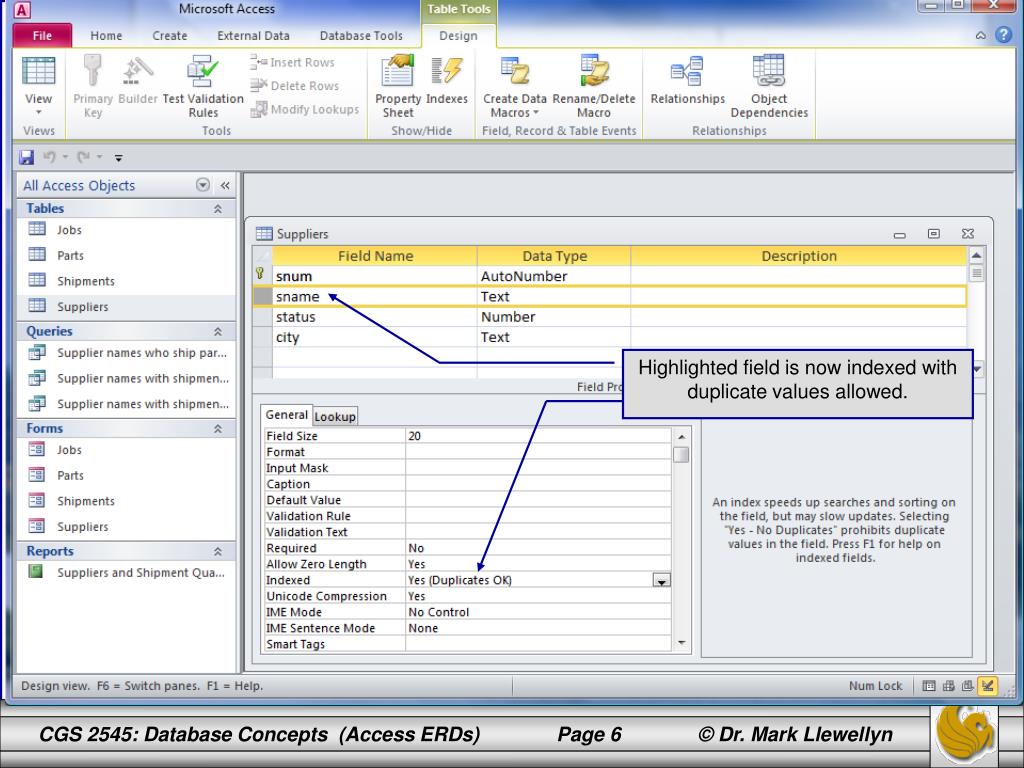Select Suppliers table in navigation pane
This screenshot has width=1024, height=768.
pyautogui.click(x=127, y=306)
